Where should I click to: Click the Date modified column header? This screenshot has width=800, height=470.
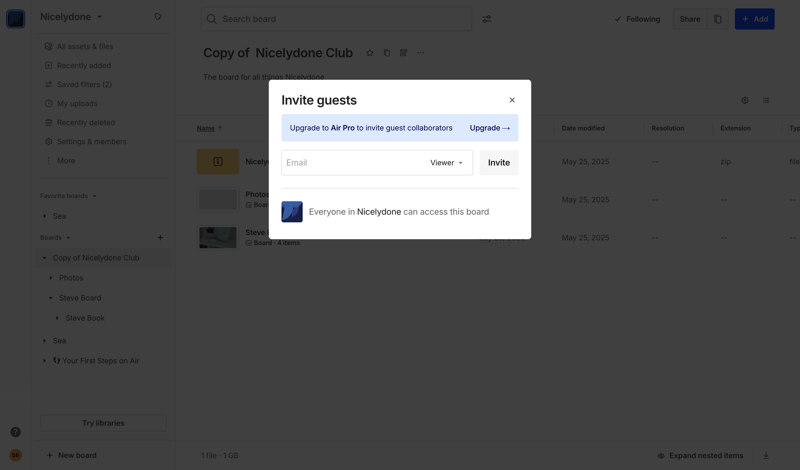tap(583, 128)
